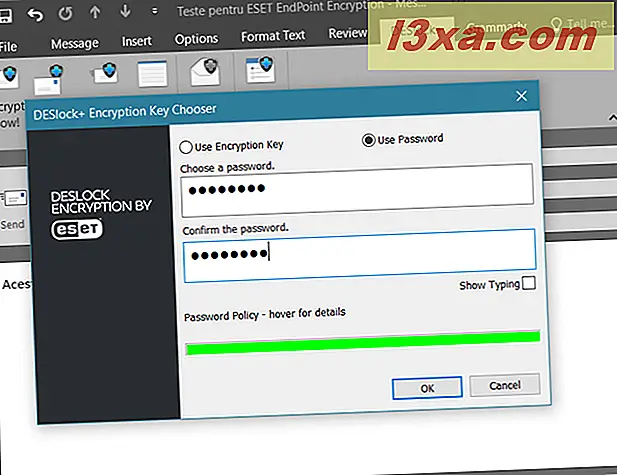Click the Undo arrow in title bar
This screenshot has height=475, width=617.
pyautogui.click(x=35, y=15)
